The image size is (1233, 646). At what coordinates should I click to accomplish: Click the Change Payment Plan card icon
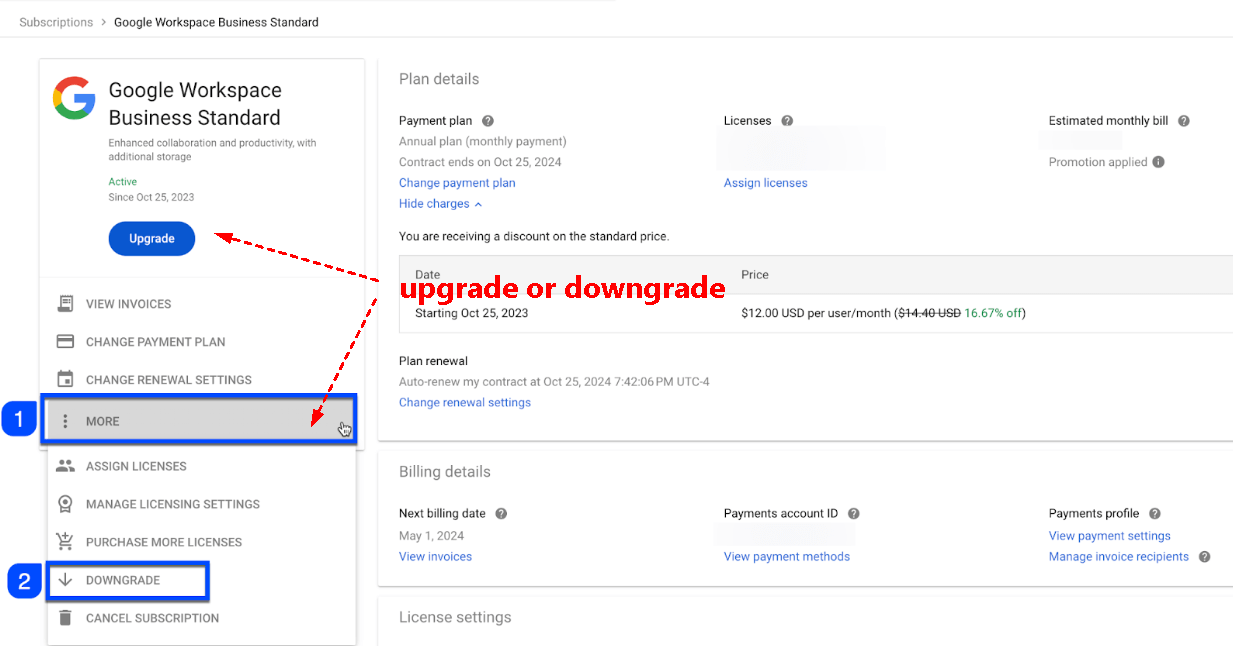click(65, 342)
